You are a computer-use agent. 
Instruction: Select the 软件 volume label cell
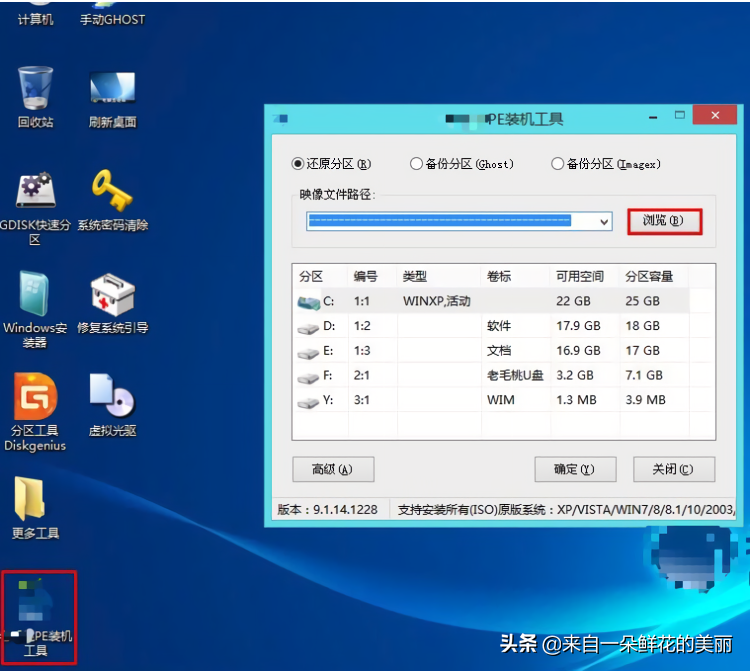coord(499,326)
